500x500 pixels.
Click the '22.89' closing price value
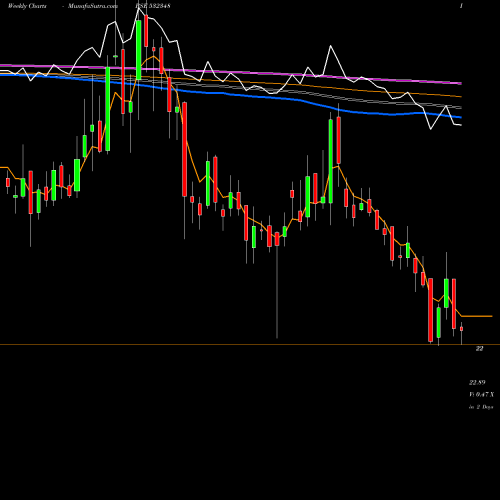pos(477,382)
